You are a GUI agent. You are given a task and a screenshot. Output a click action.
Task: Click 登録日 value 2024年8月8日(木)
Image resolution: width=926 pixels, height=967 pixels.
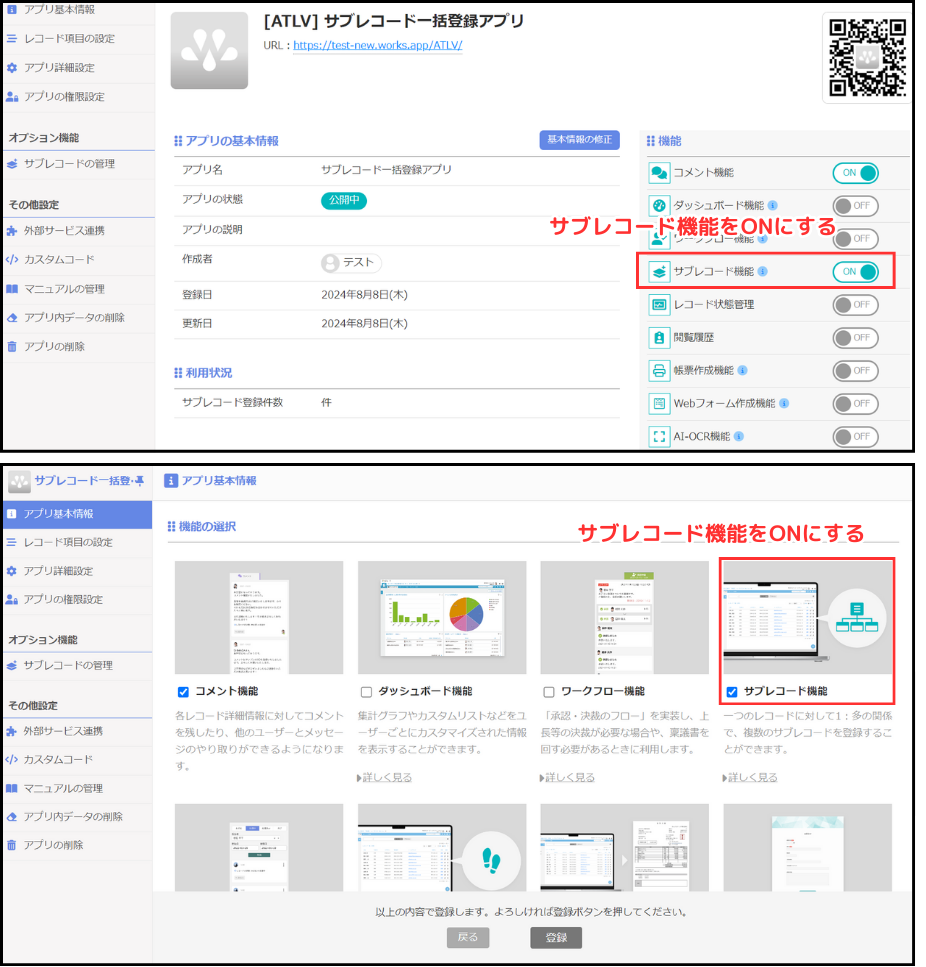point(364,295)
